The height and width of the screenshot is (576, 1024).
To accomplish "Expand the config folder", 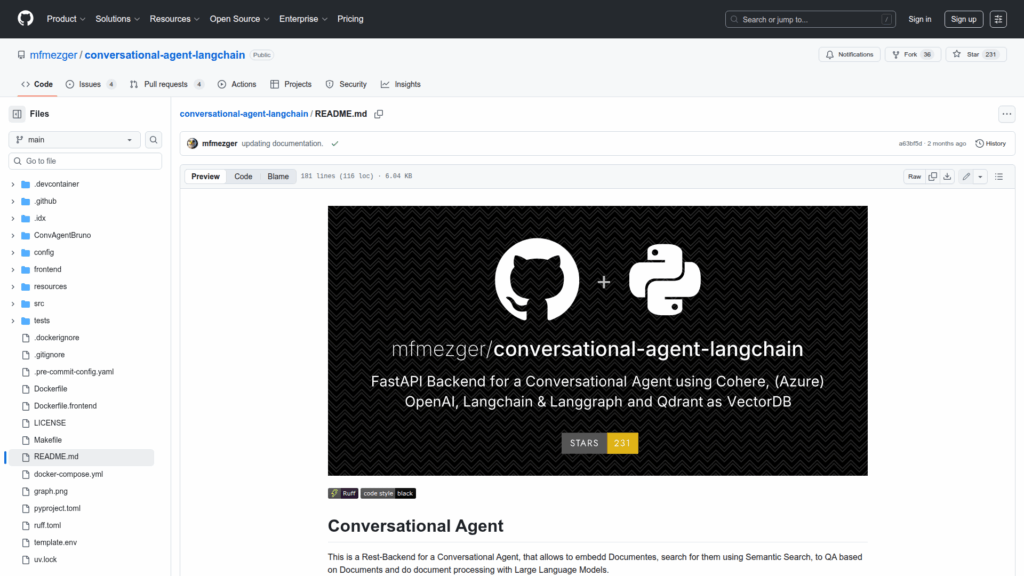I will point(13,252).
